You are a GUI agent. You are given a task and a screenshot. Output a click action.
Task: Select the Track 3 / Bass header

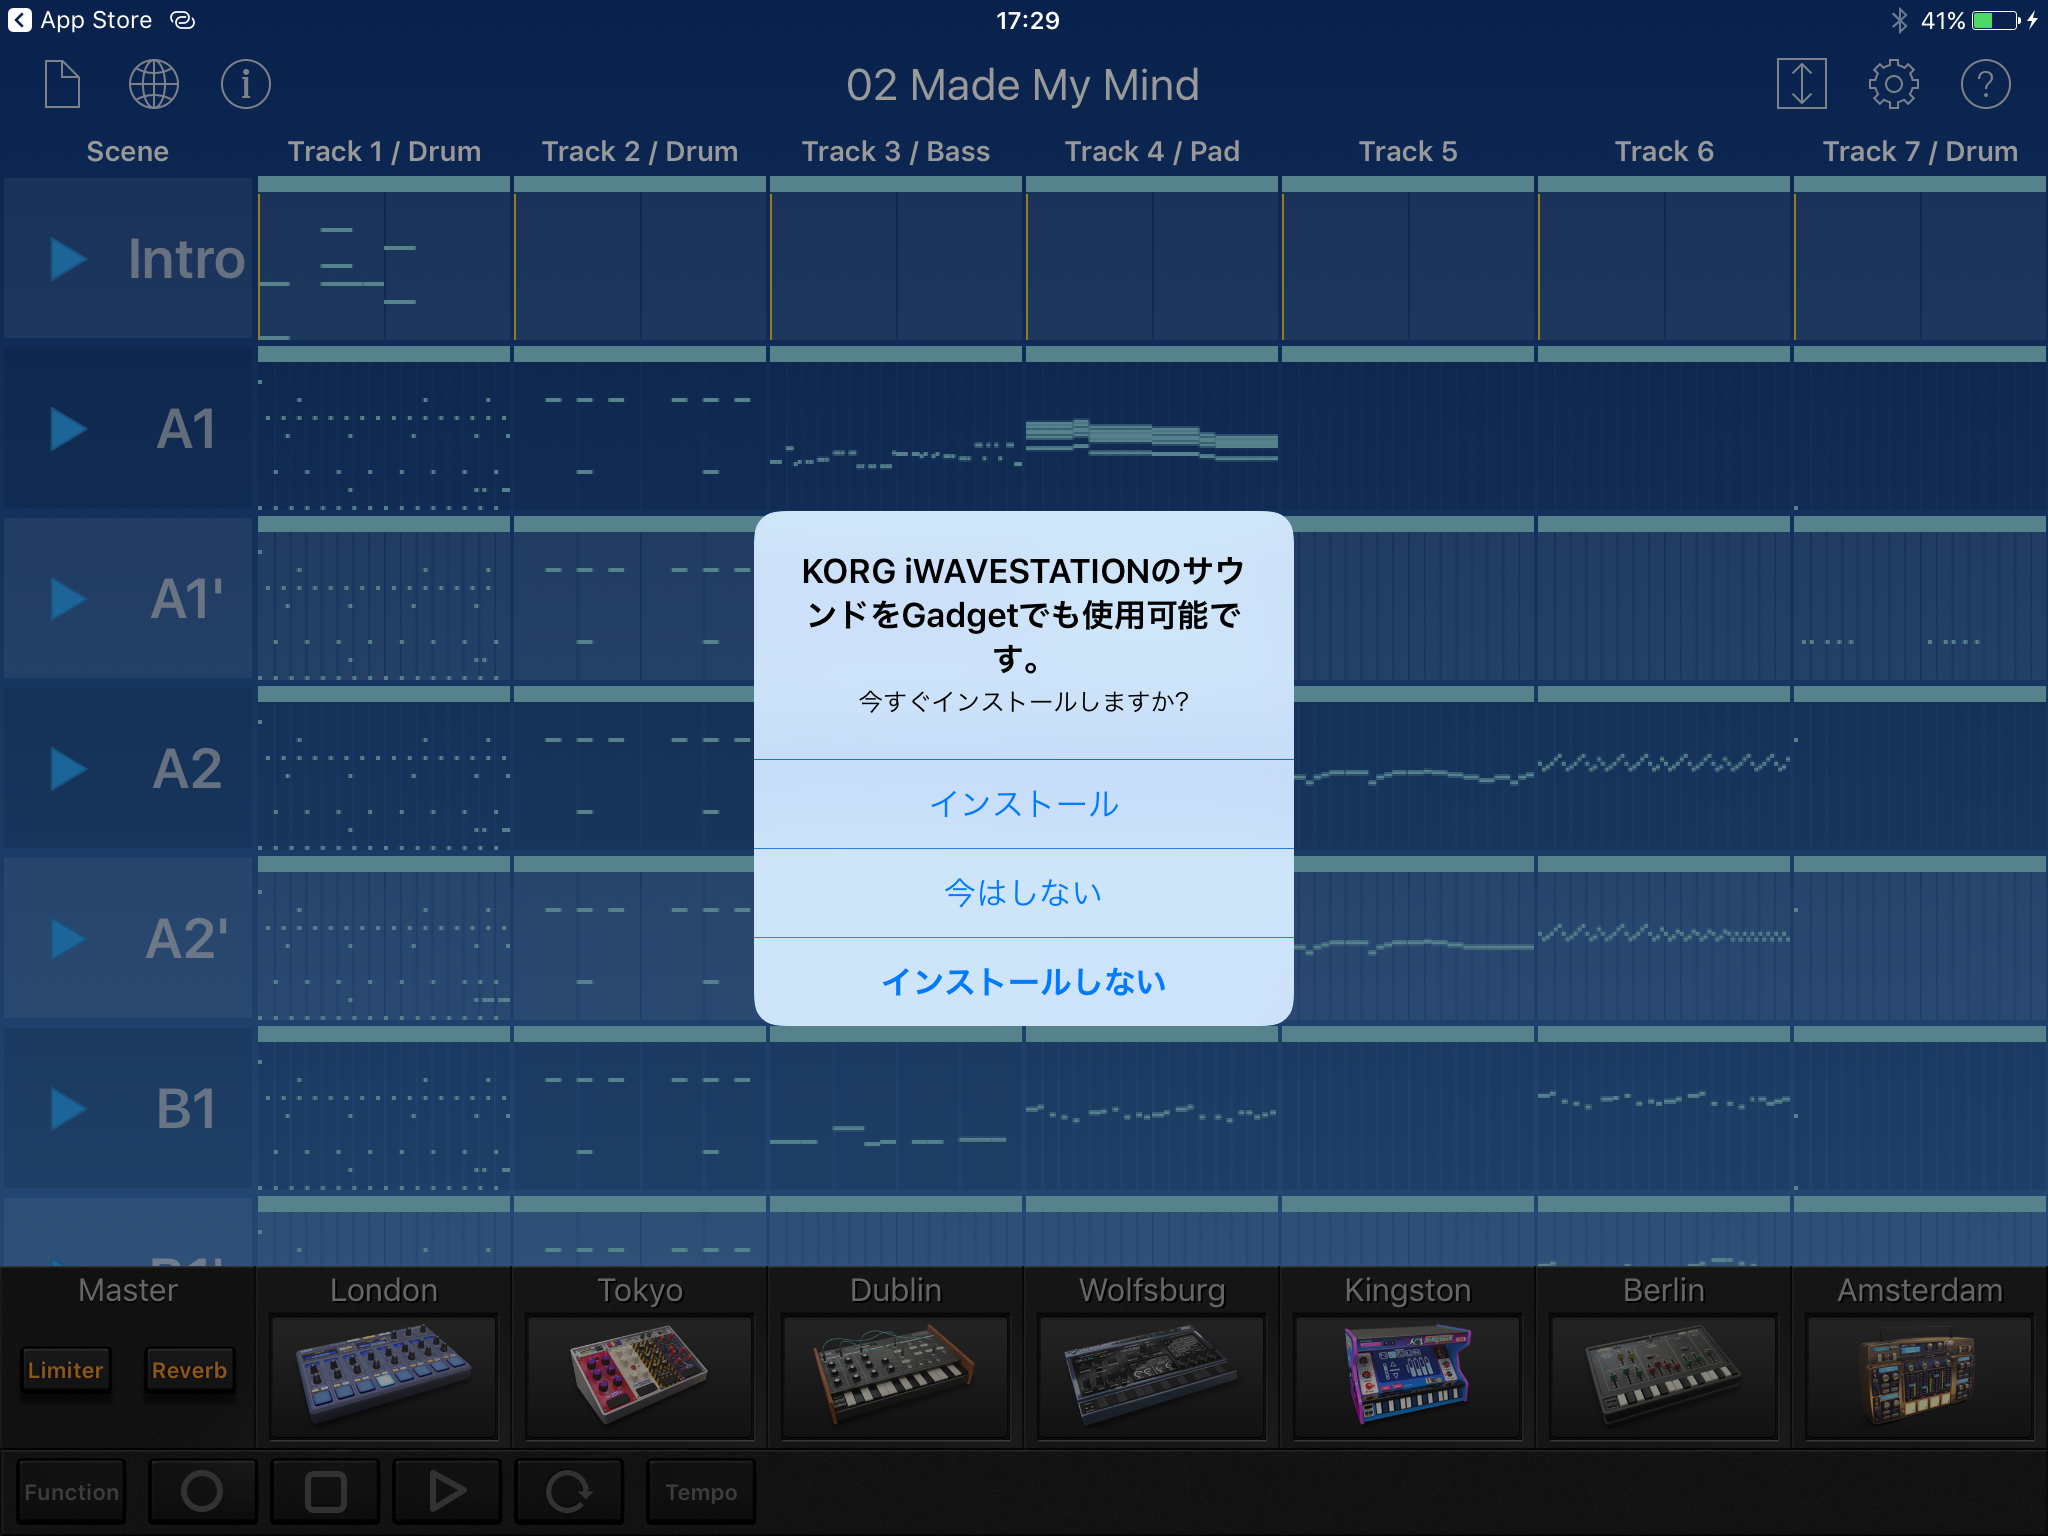(896, 151)
